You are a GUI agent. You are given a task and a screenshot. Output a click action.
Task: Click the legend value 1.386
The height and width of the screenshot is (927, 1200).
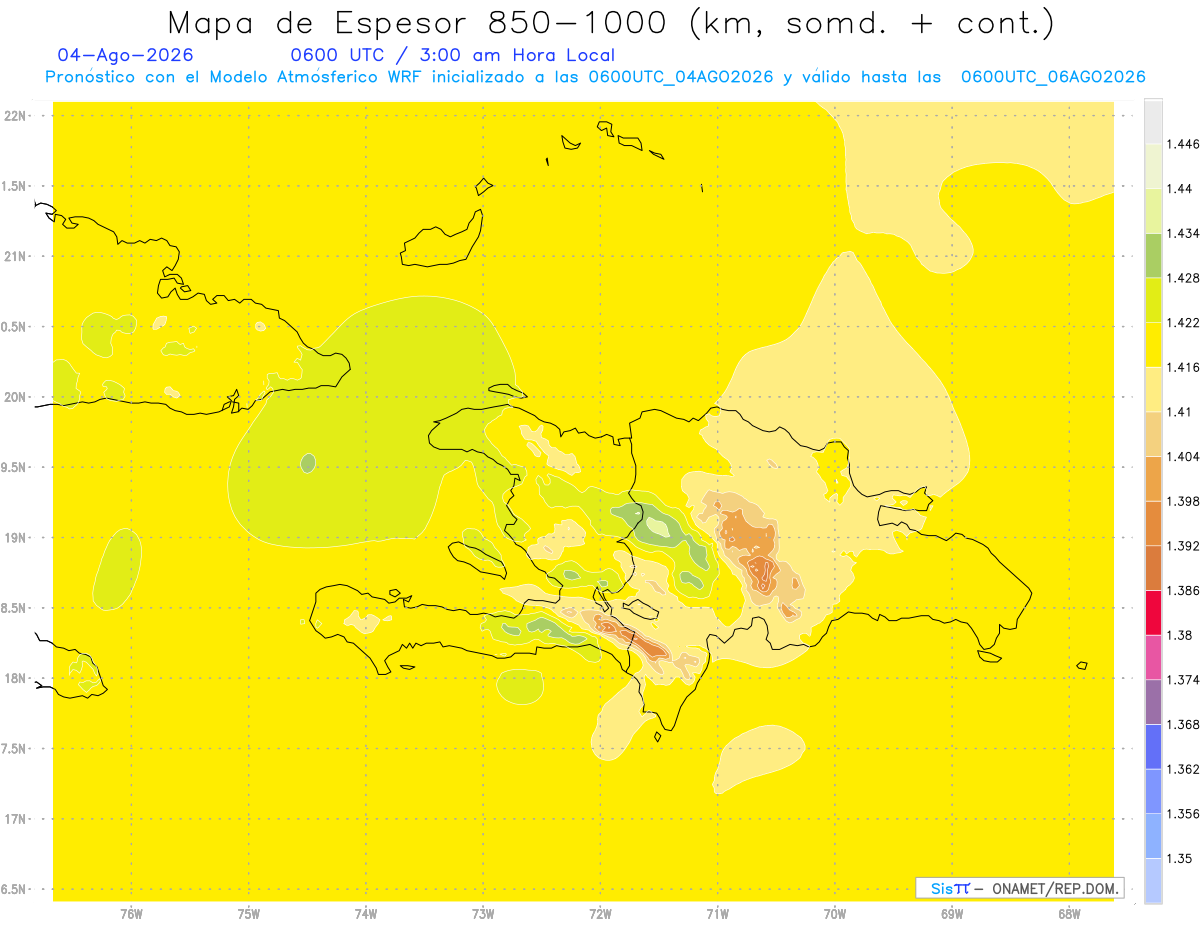1182,590
